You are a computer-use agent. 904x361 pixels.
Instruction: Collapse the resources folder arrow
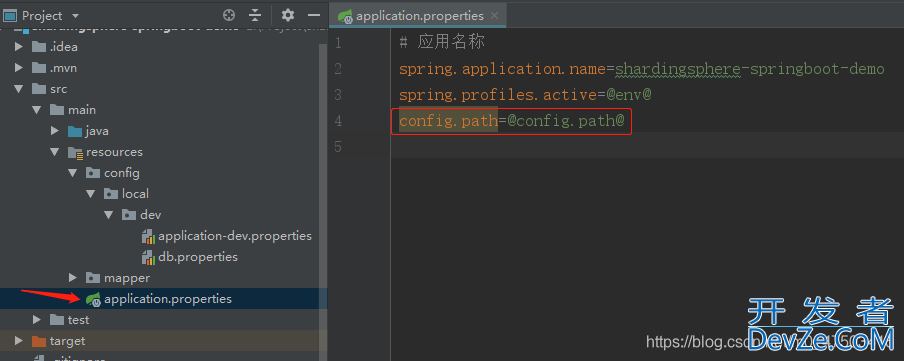55,152
